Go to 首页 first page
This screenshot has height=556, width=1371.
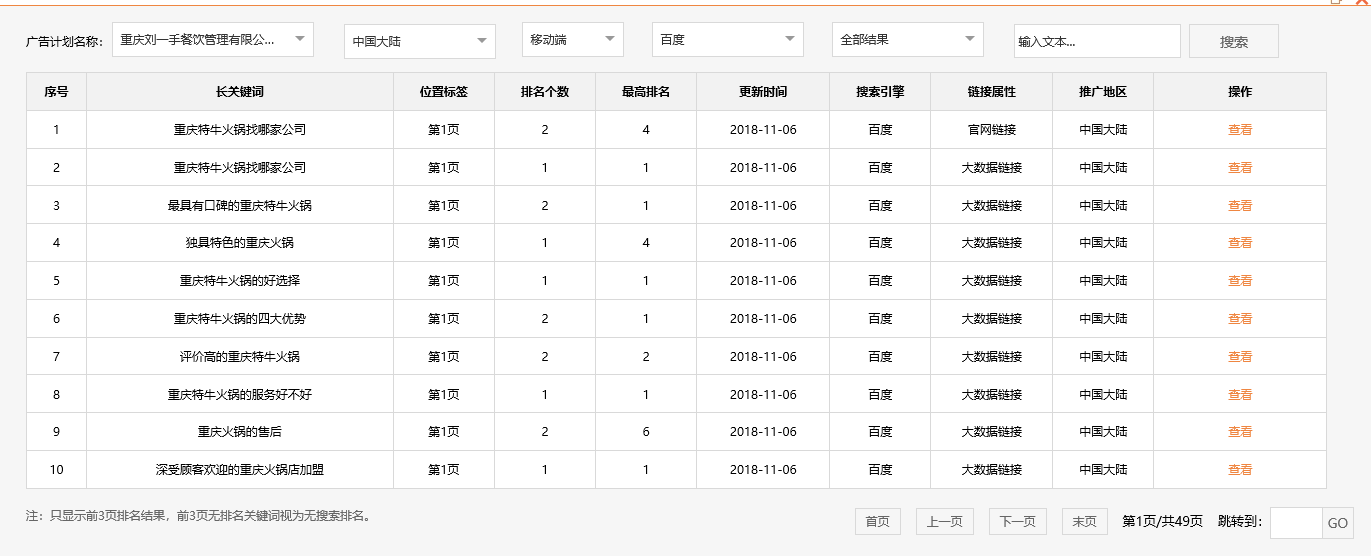877,522
